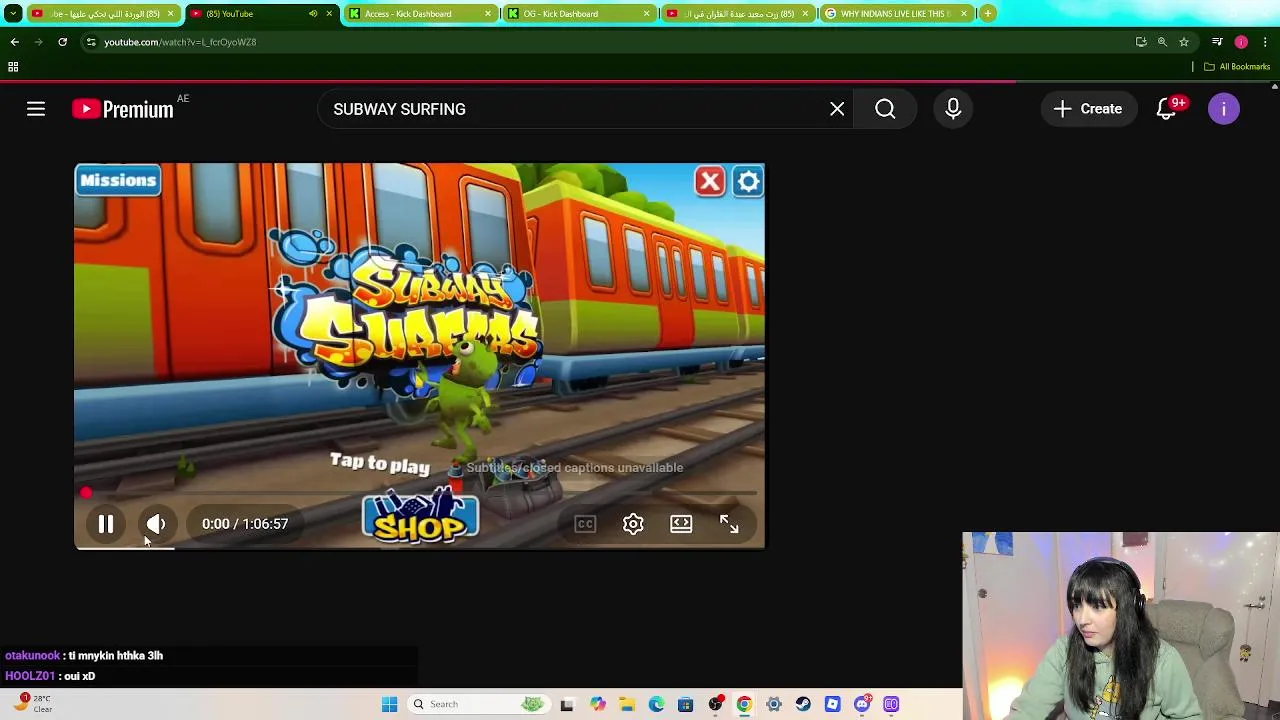Open the zoom indicator in address bar
Screen dimensions: 1280x720
tap(1162, 42)
